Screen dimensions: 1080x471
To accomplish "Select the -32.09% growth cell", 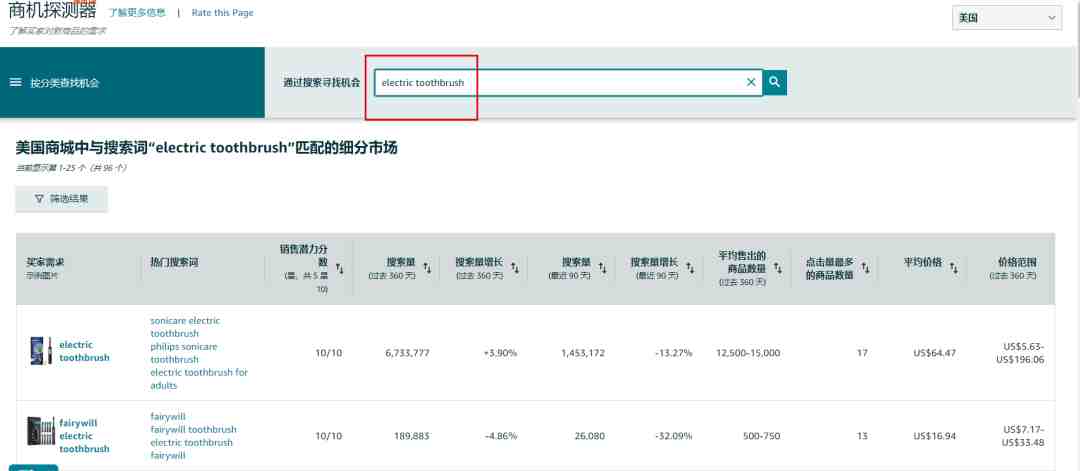I will coord(674,437).
